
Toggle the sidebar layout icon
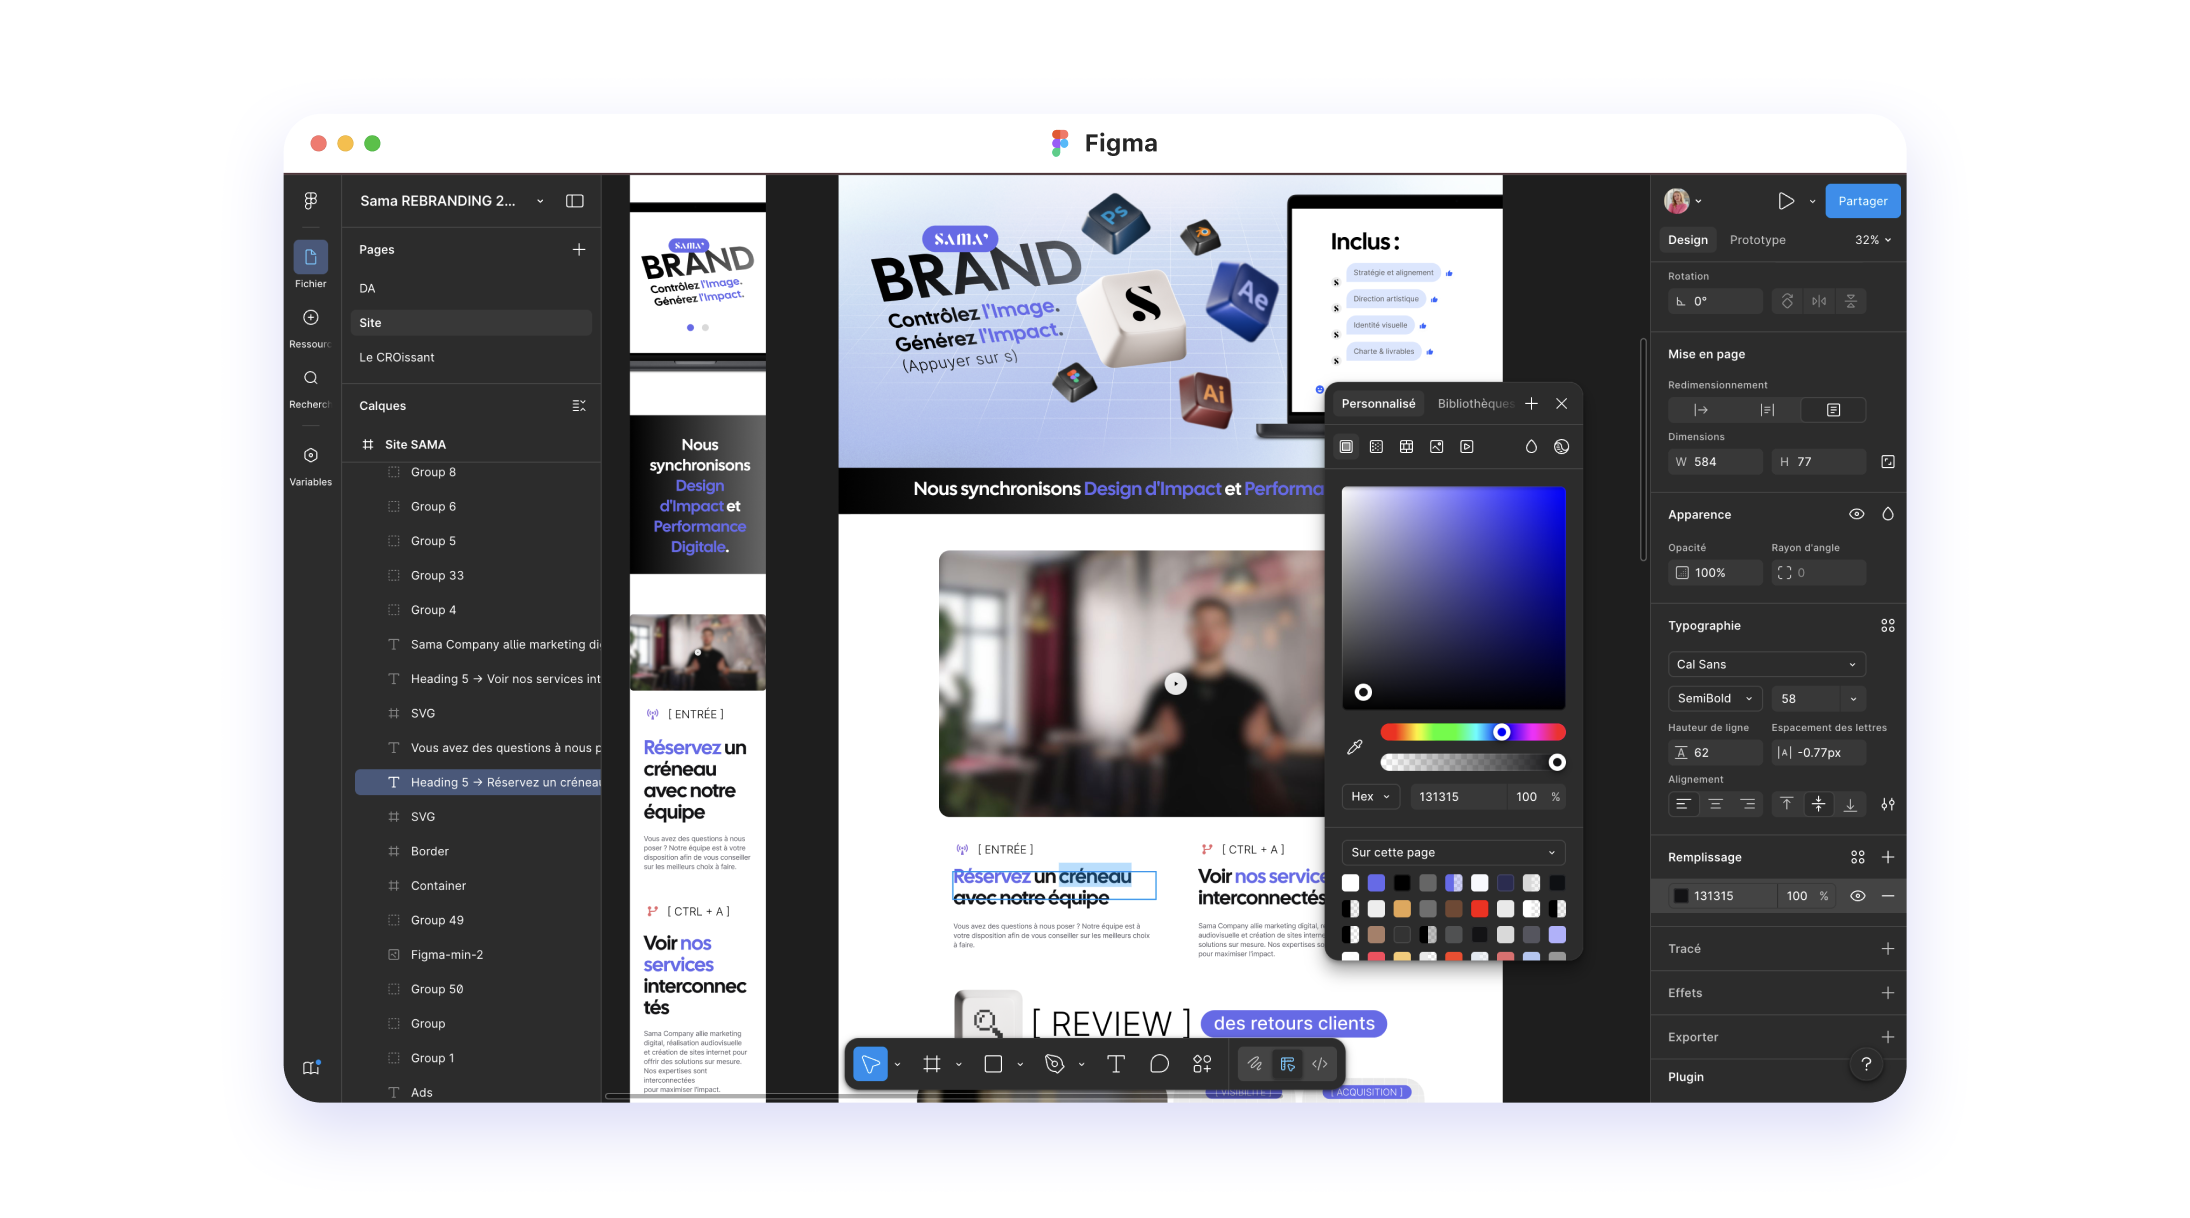click(574, 201)
